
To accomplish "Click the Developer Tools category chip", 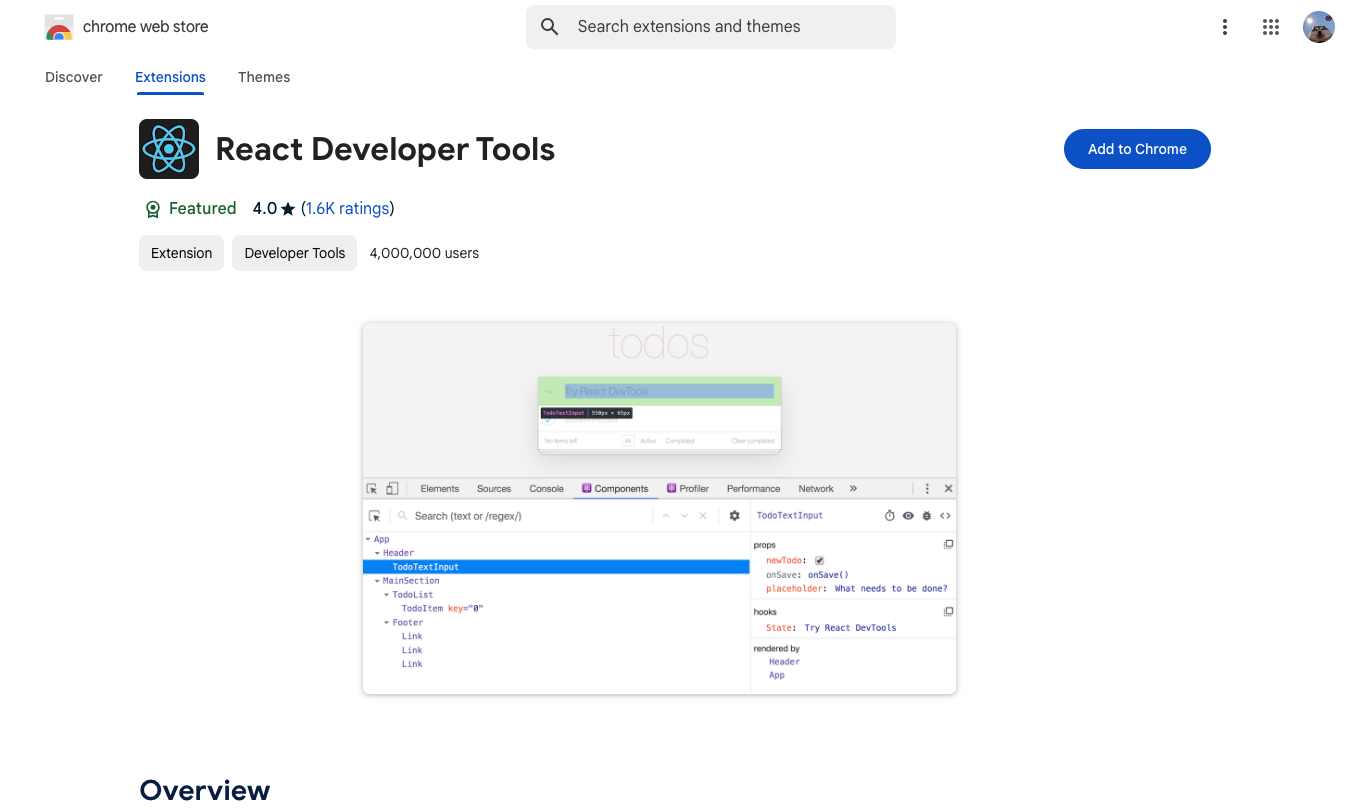I will click(x=294, y=253).
